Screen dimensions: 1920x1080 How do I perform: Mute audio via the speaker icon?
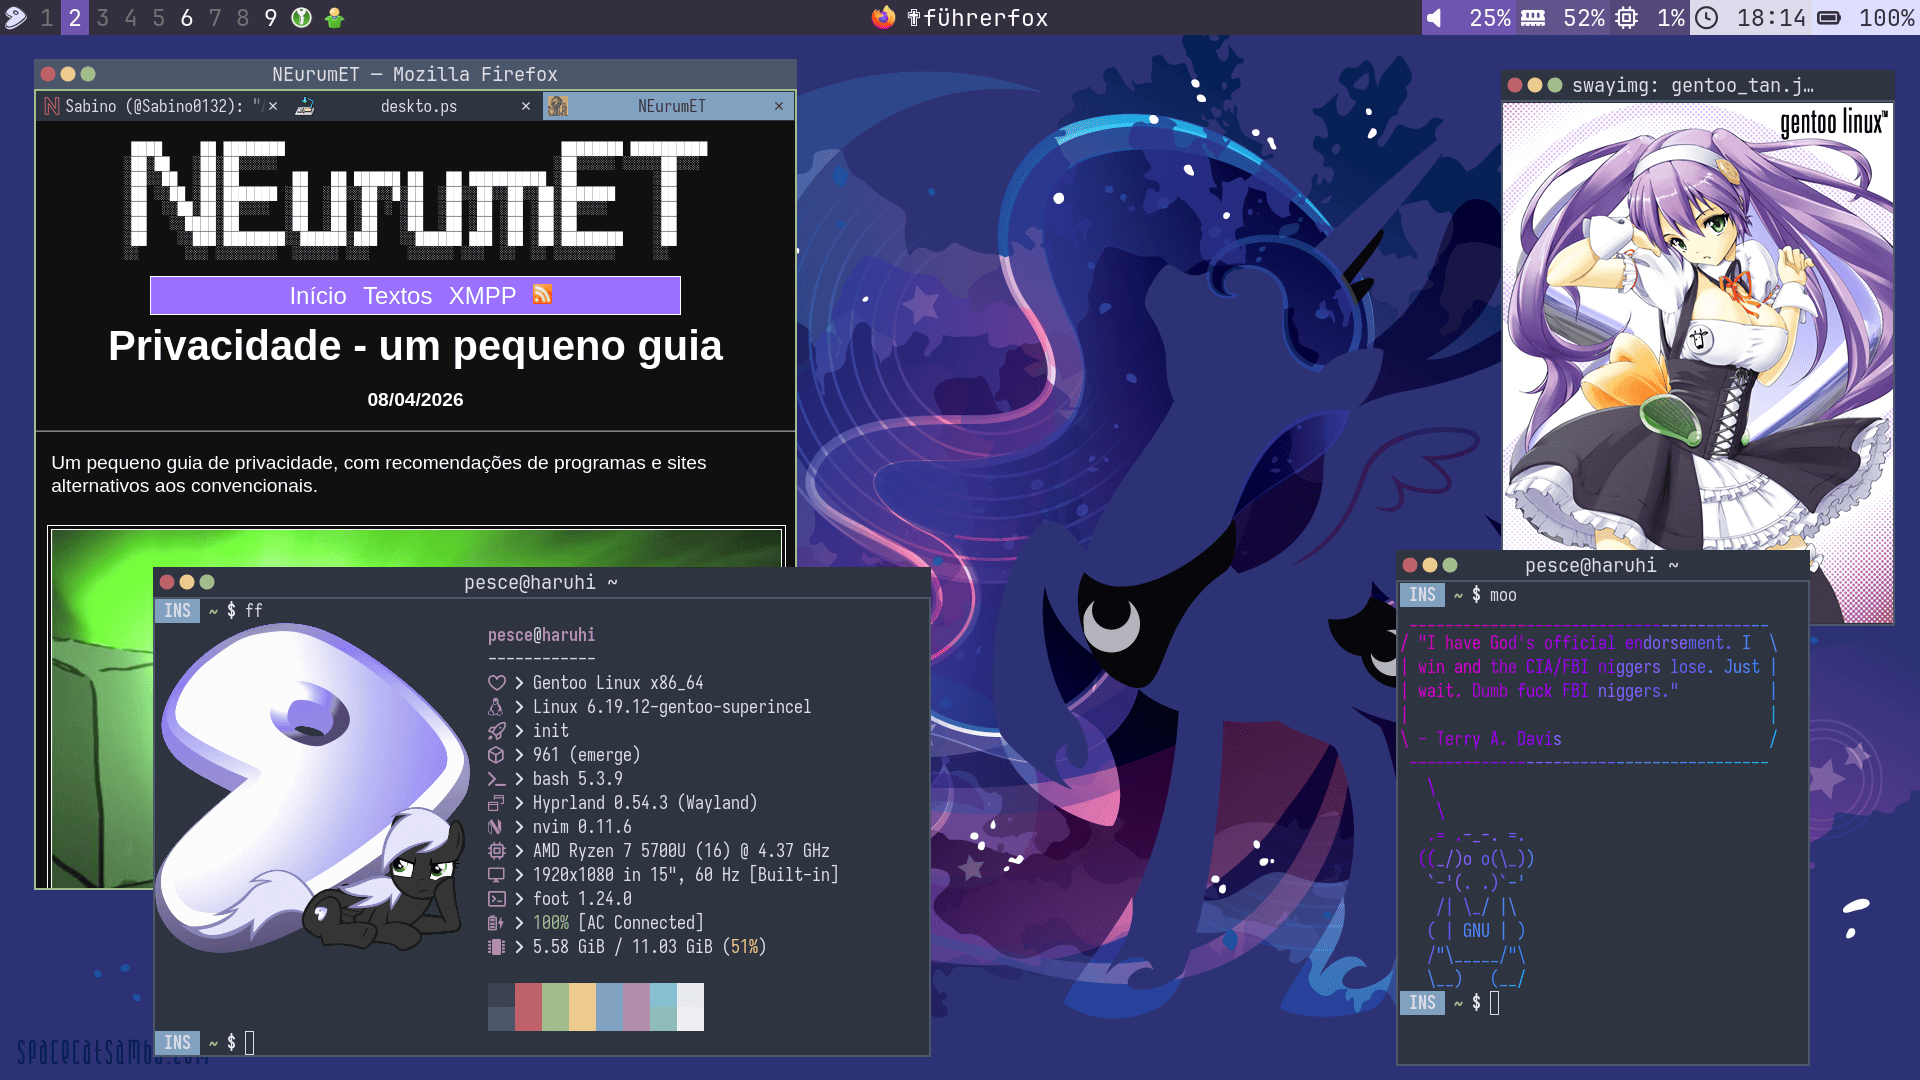(1435, 18)
